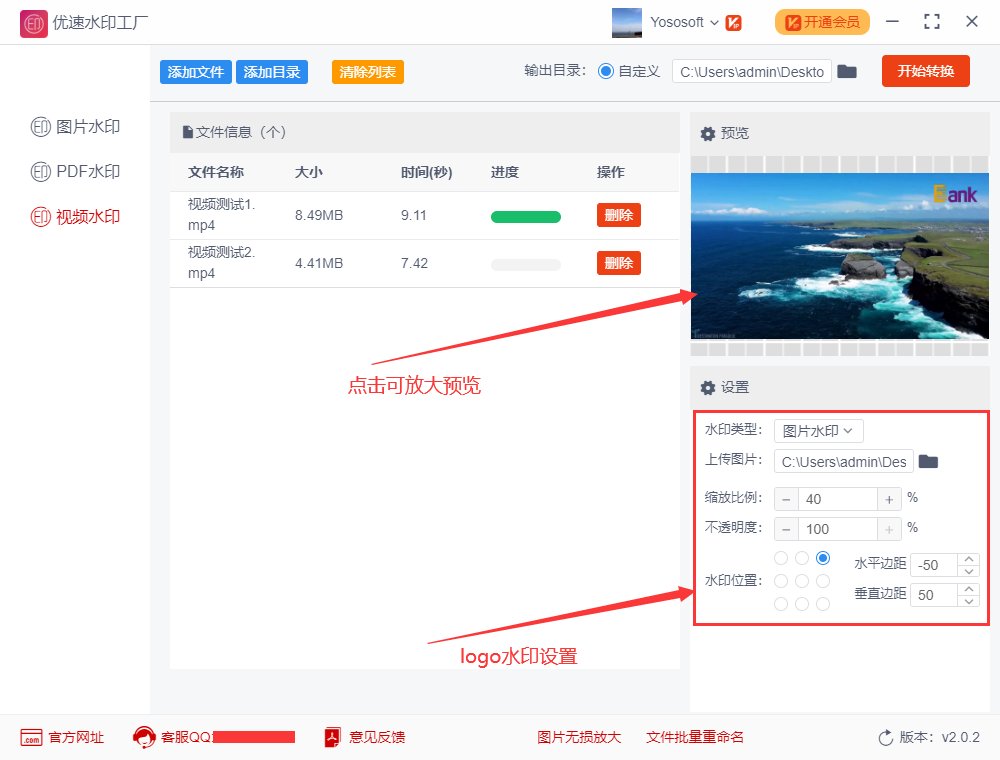Open output directory folder browser
Screen dimensions: 1000x760
coord(847,71)
